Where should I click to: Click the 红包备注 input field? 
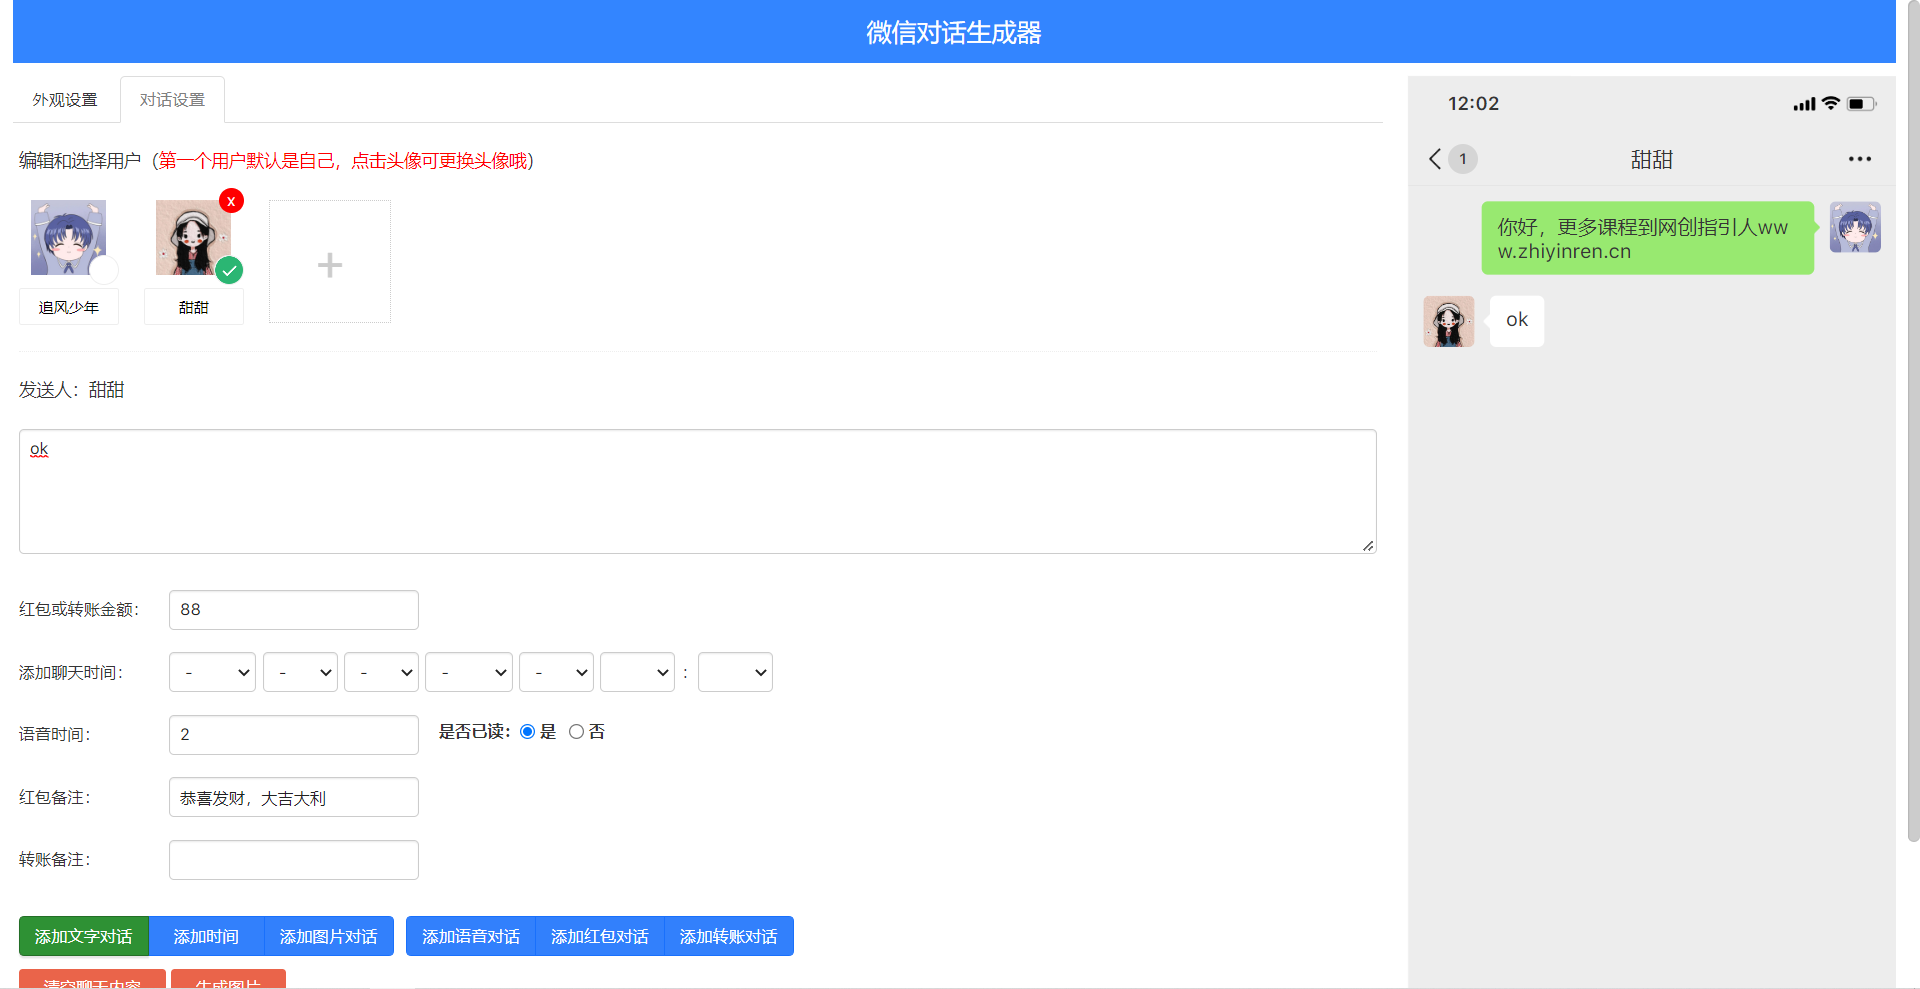pyautogui.click(x=294, y=797)
